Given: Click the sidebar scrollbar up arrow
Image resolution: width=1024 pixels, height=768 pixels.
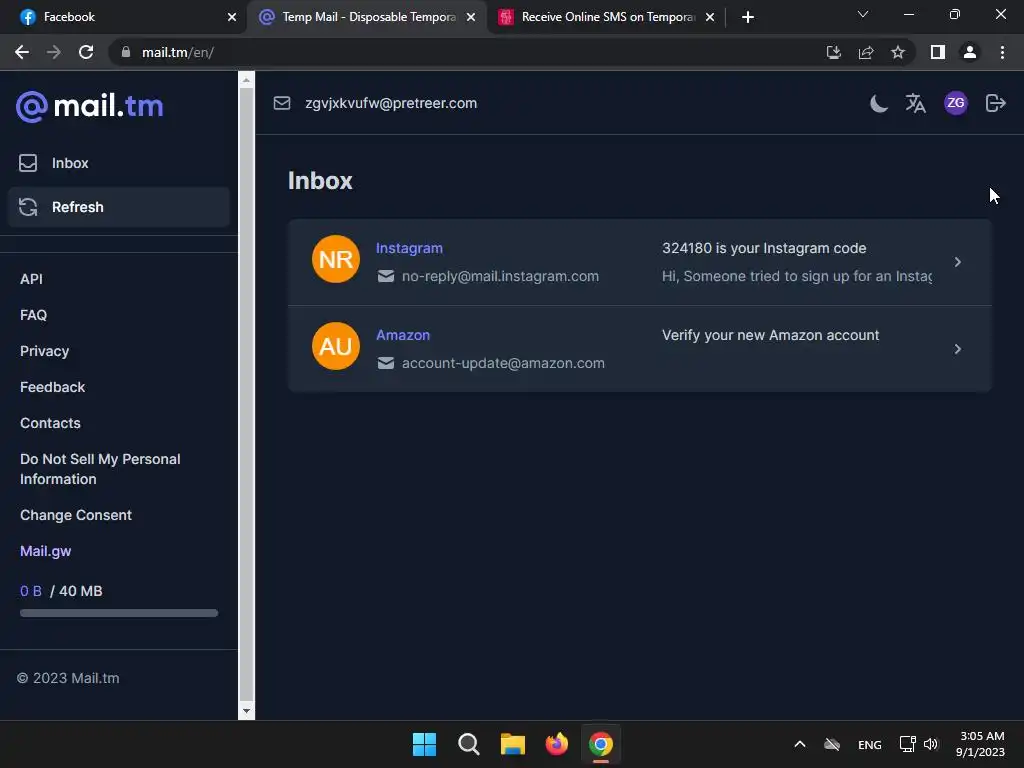Looking at the screenshot, I should [x=246, y=80].
